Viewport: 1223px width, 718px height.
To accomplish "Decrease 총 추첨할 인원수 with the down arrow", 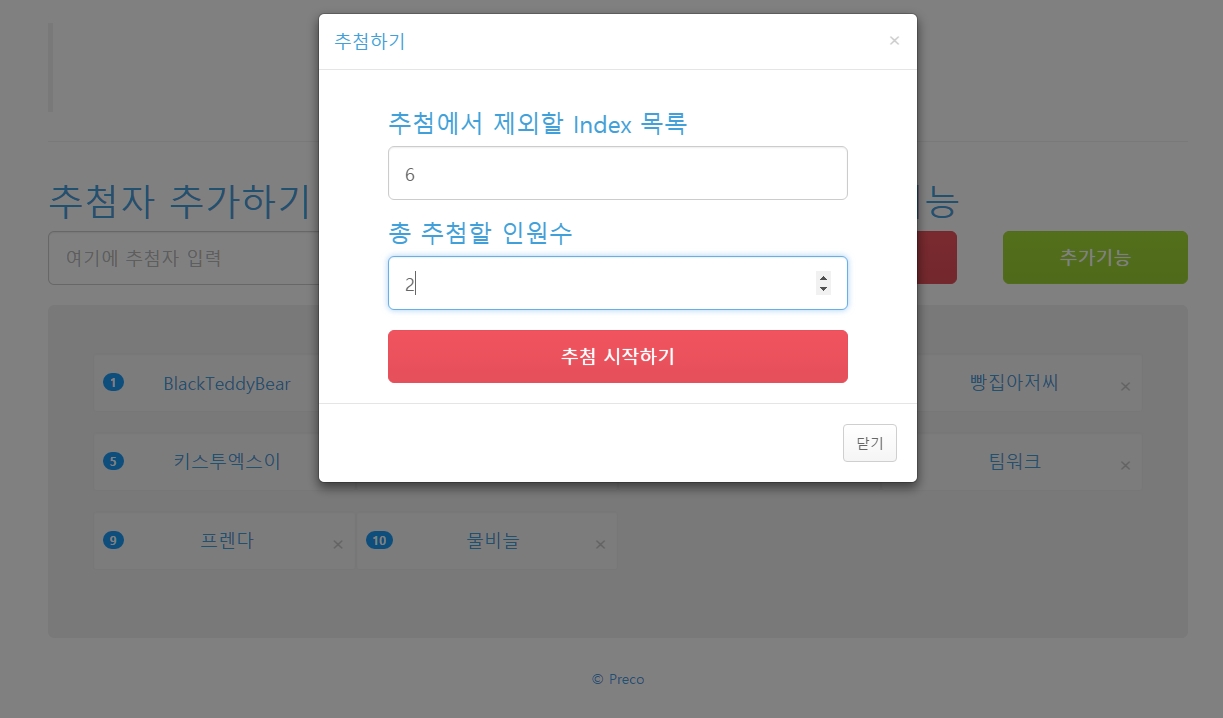I will click(x=823, y=289).
